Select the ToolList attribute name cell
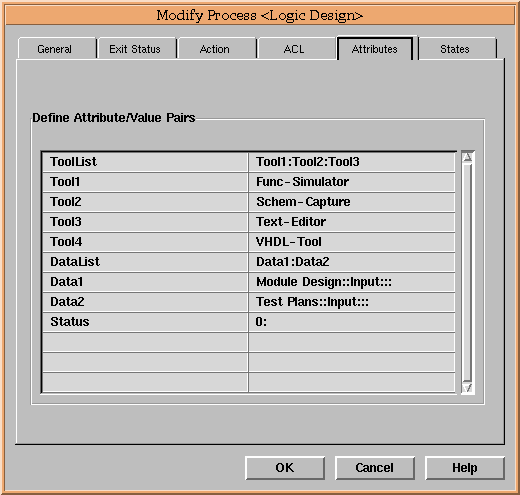The image size is (520, 495). (145, 162)
